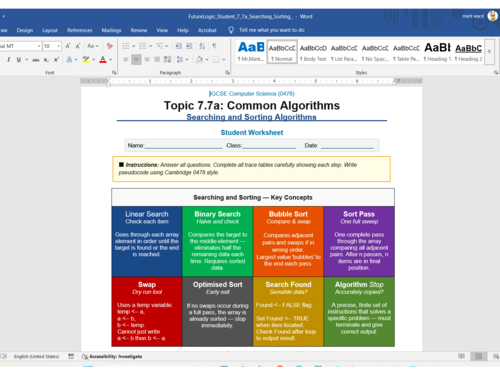The height and width of the screenshot is (375, 500).
Task: Open line and paragraph spacing
Action: click(180, 60)
